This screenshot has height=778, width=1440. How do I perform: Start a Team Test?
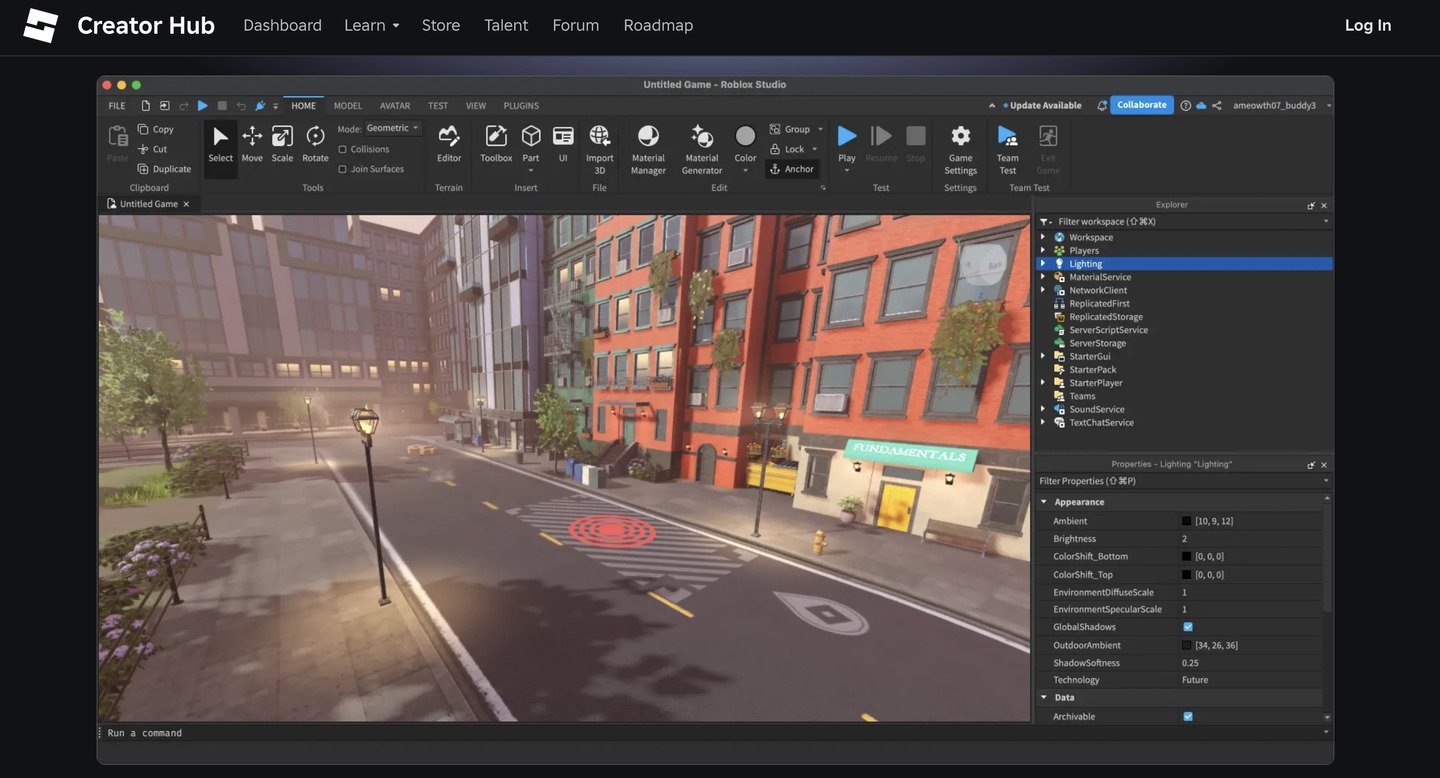1008,149
